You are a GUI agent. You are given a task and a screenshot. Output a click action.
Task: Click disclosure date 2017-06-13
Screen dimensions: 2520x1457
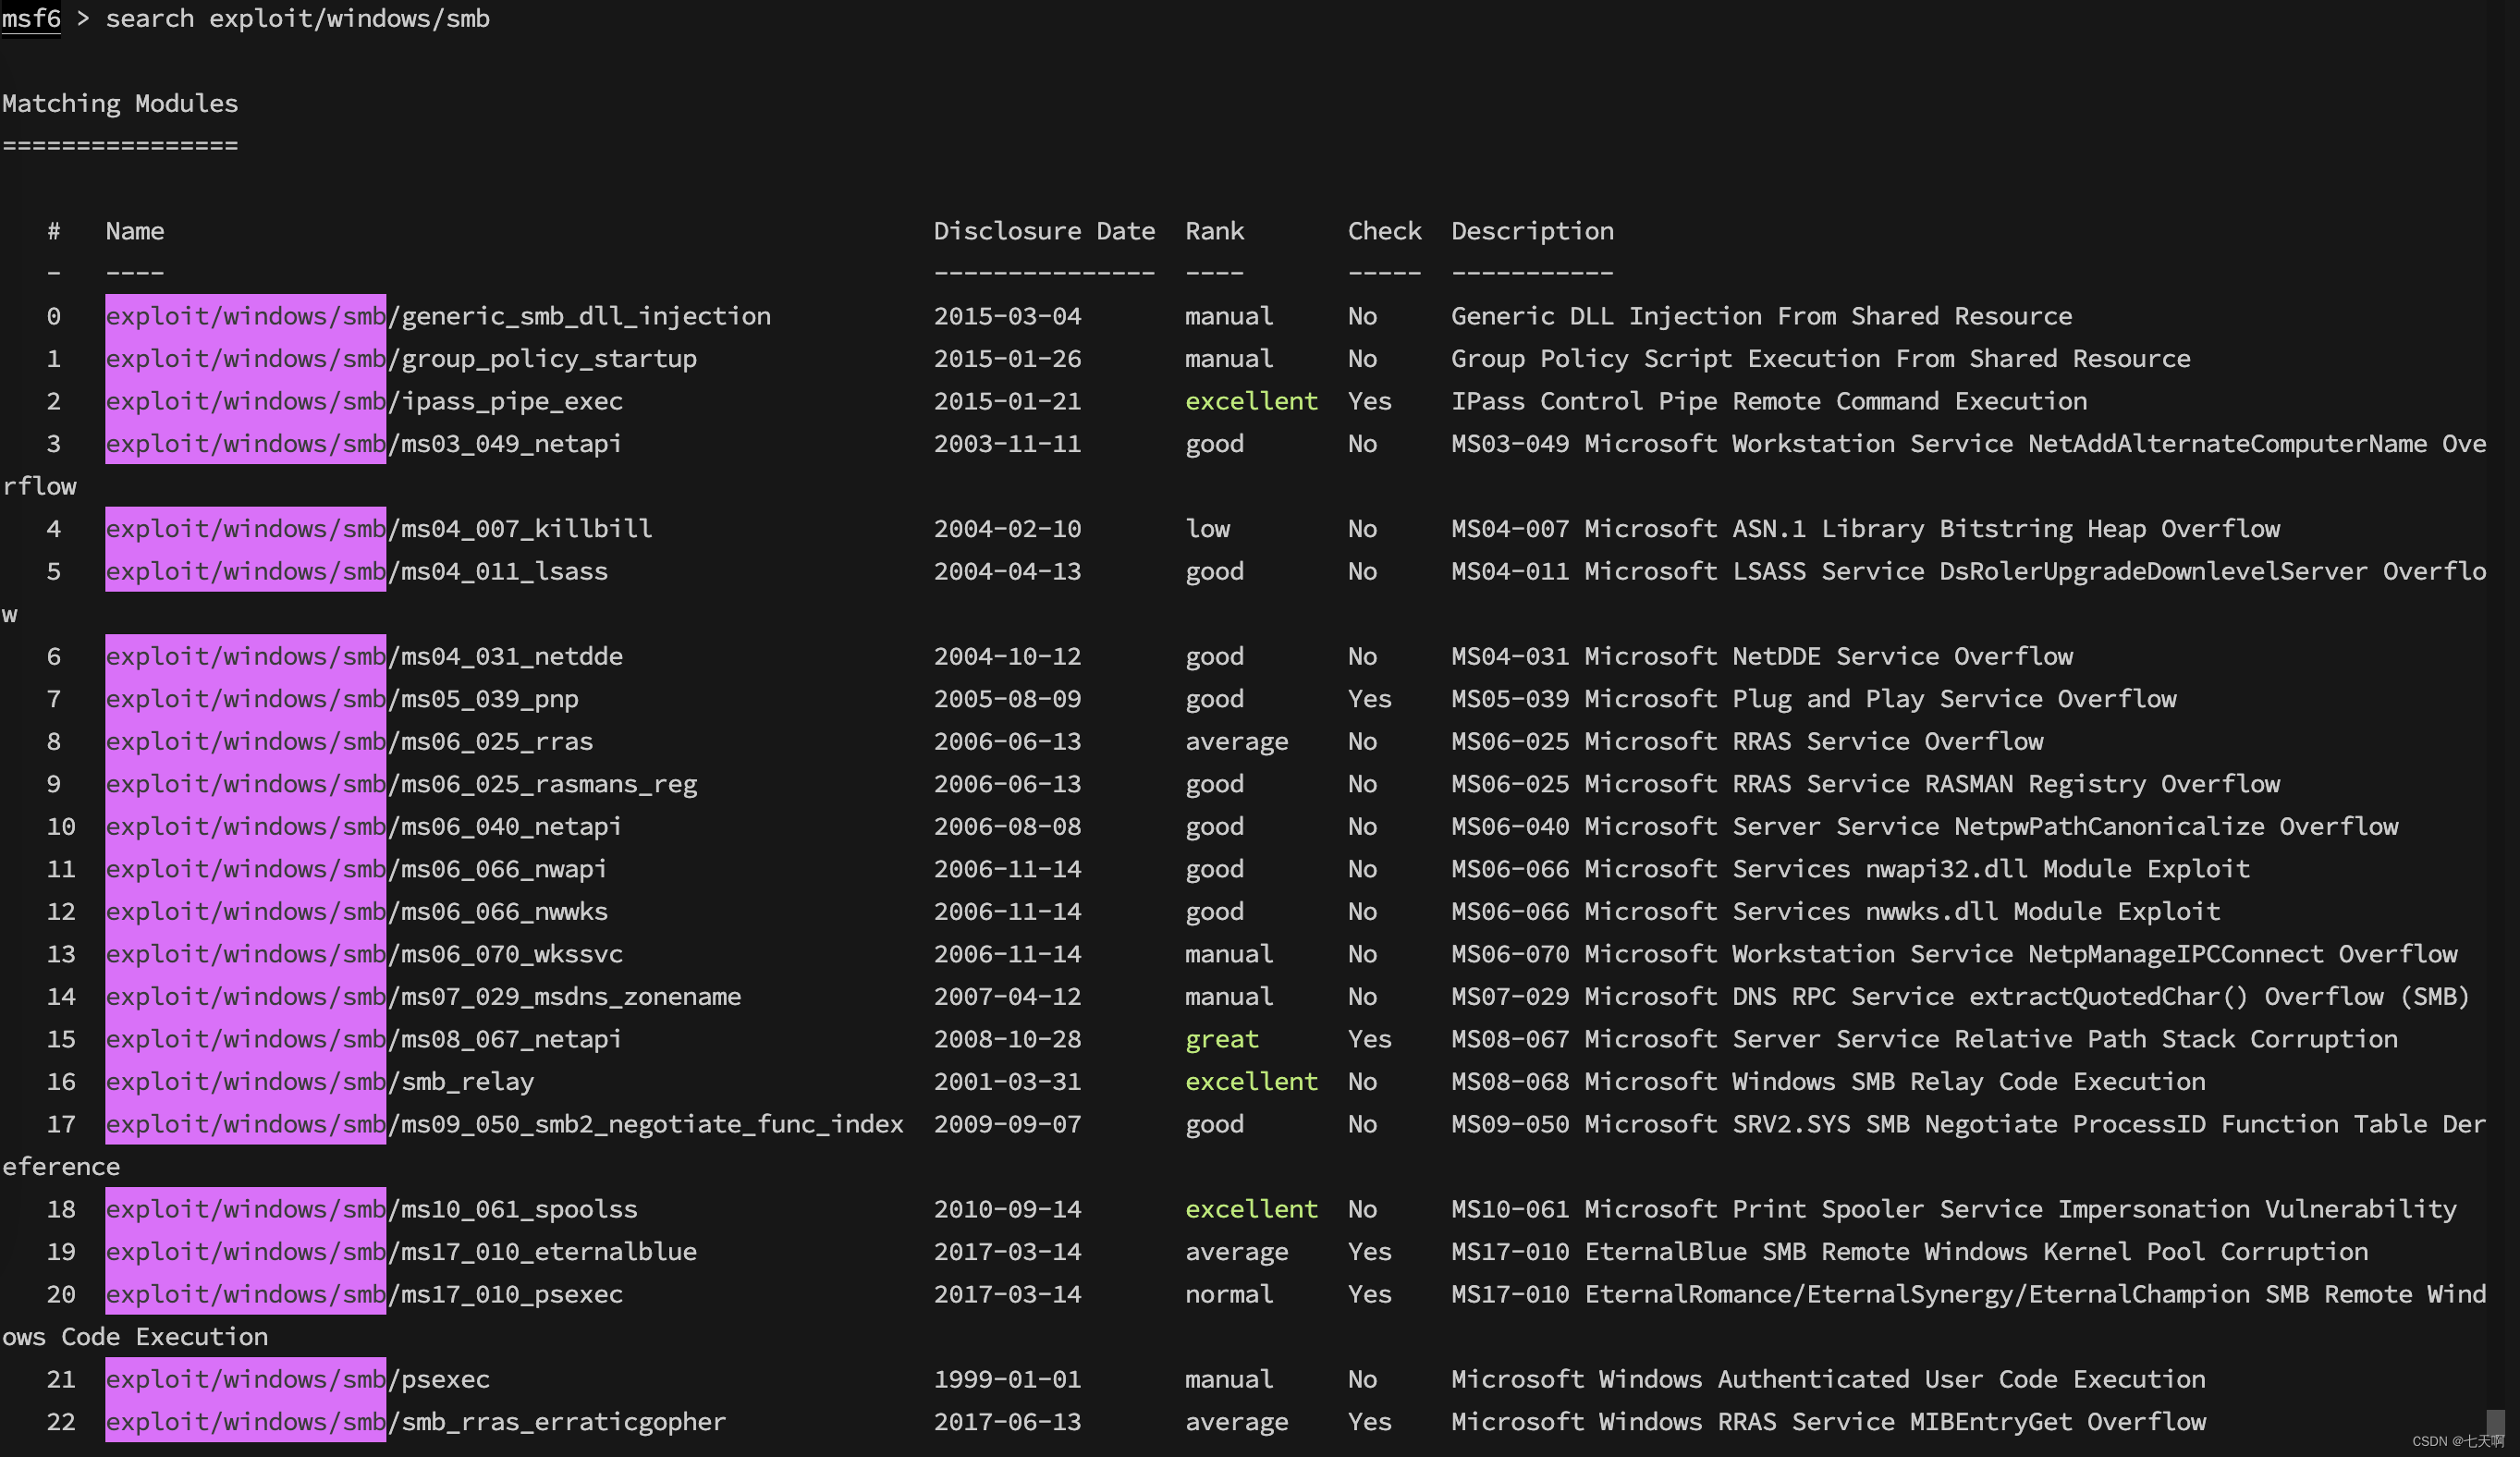pos(1007,1421)
